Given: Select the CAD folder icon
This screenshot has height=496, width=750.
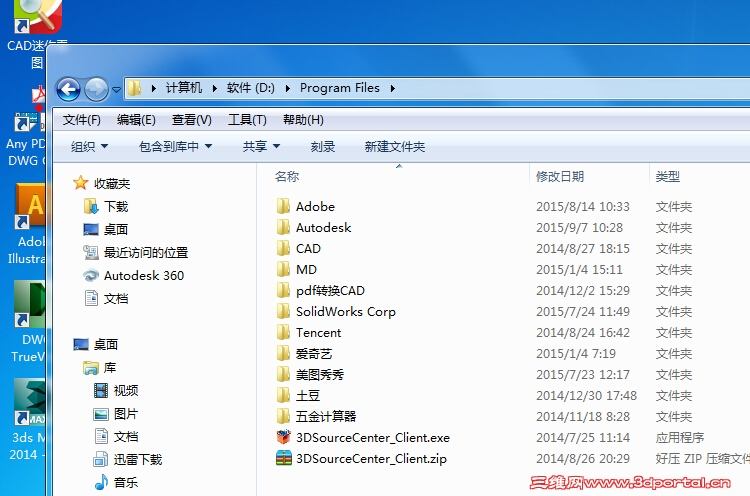Looking at the screenshot, I should pyautogui.click(x=283, y=248).
